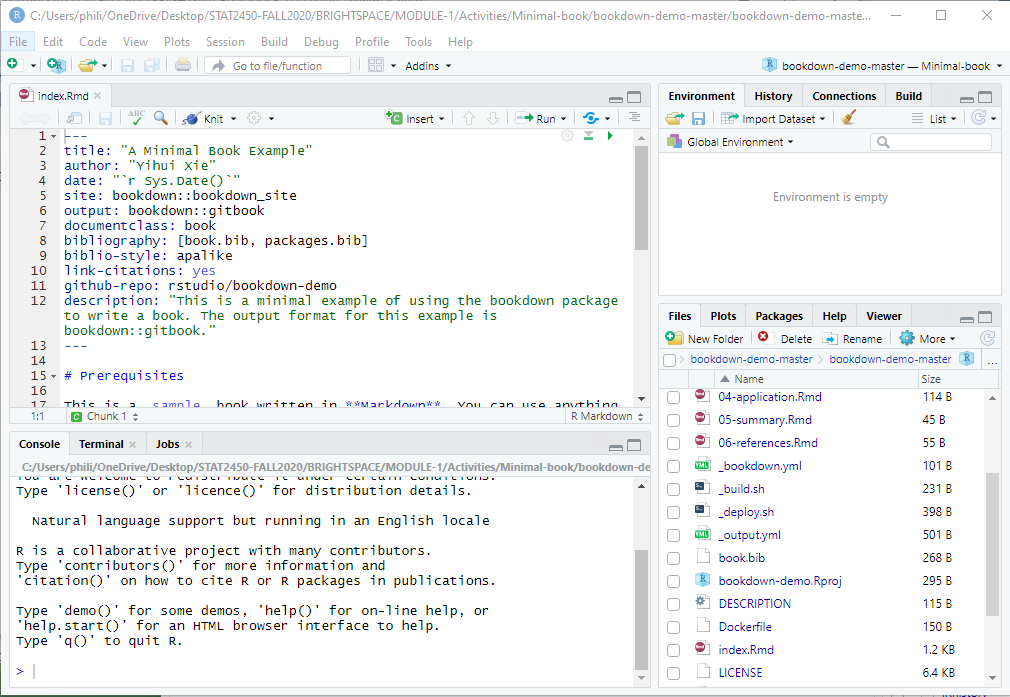This screenshot has height=697, width=1010.
Task: Expand the More menu in Files pane
Action: click(x=928, y=338)
